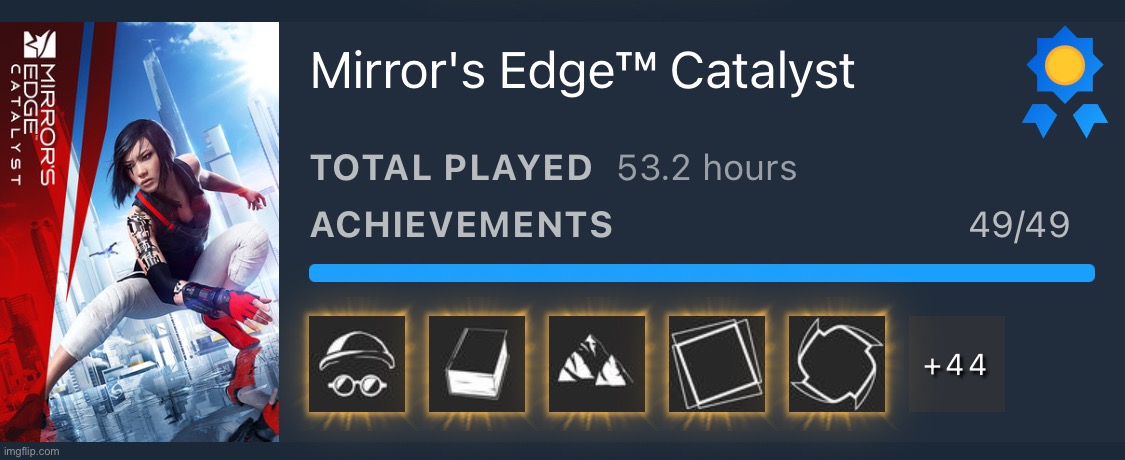
Task: Click the cap and glasses achievement icon
Action: click(x=357, y=364)
